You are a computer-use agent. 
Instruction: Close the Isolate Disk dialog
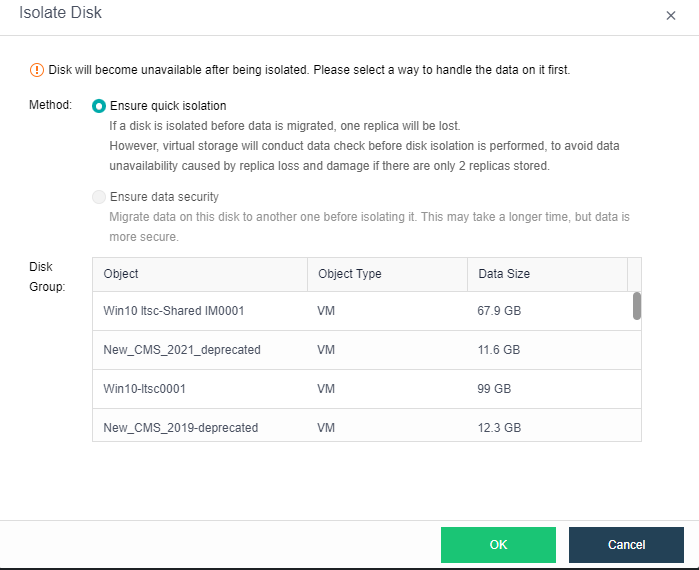[670, 16]
